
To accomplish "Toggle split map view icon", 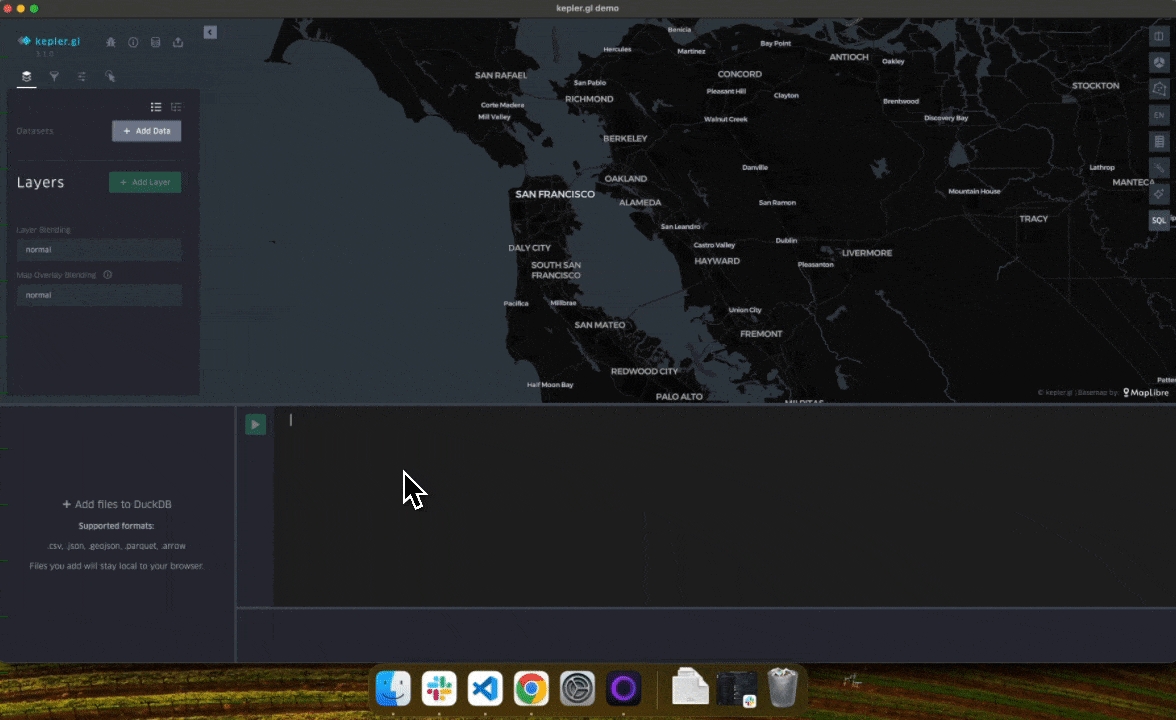I will [x=1159, y=37].
